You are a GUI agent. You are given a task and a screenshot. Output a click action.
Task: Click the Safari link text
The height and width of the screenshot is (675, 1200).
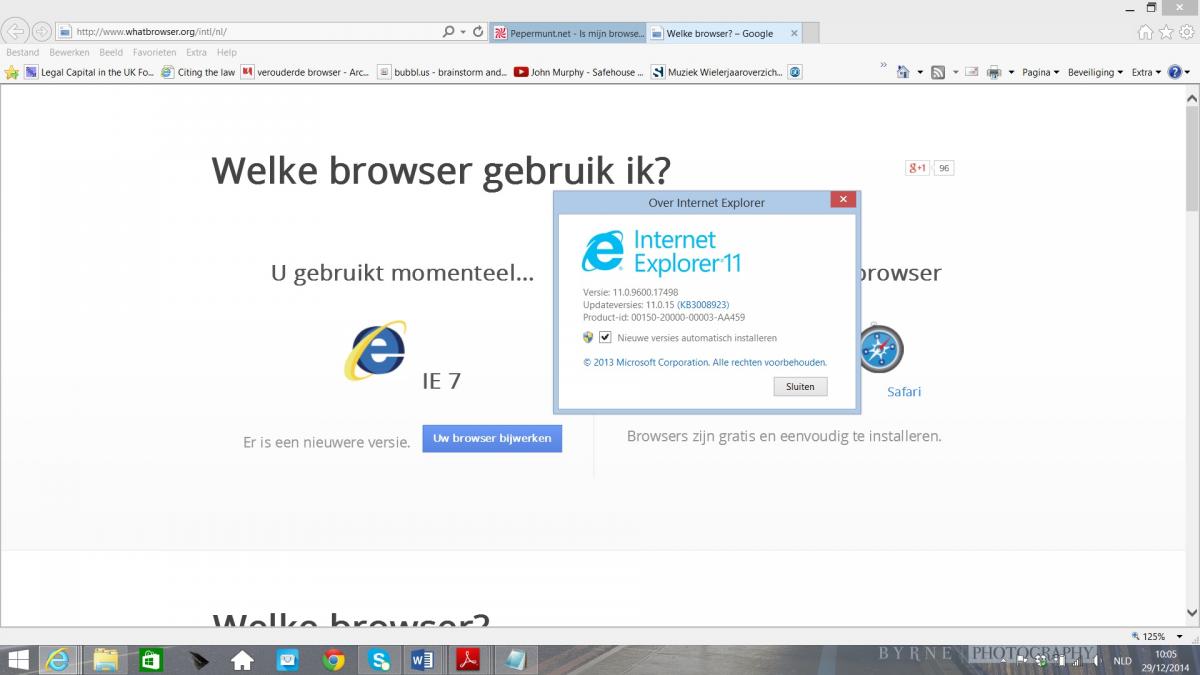point(904,391)
